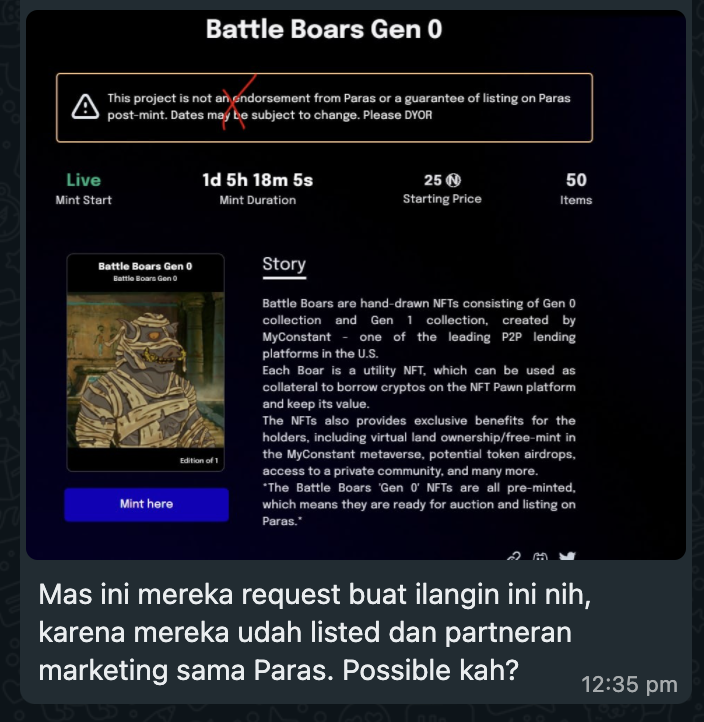Screen dimensions: 704x722
Task: Click the website link chain icon
Action: (x=514, y=556)
